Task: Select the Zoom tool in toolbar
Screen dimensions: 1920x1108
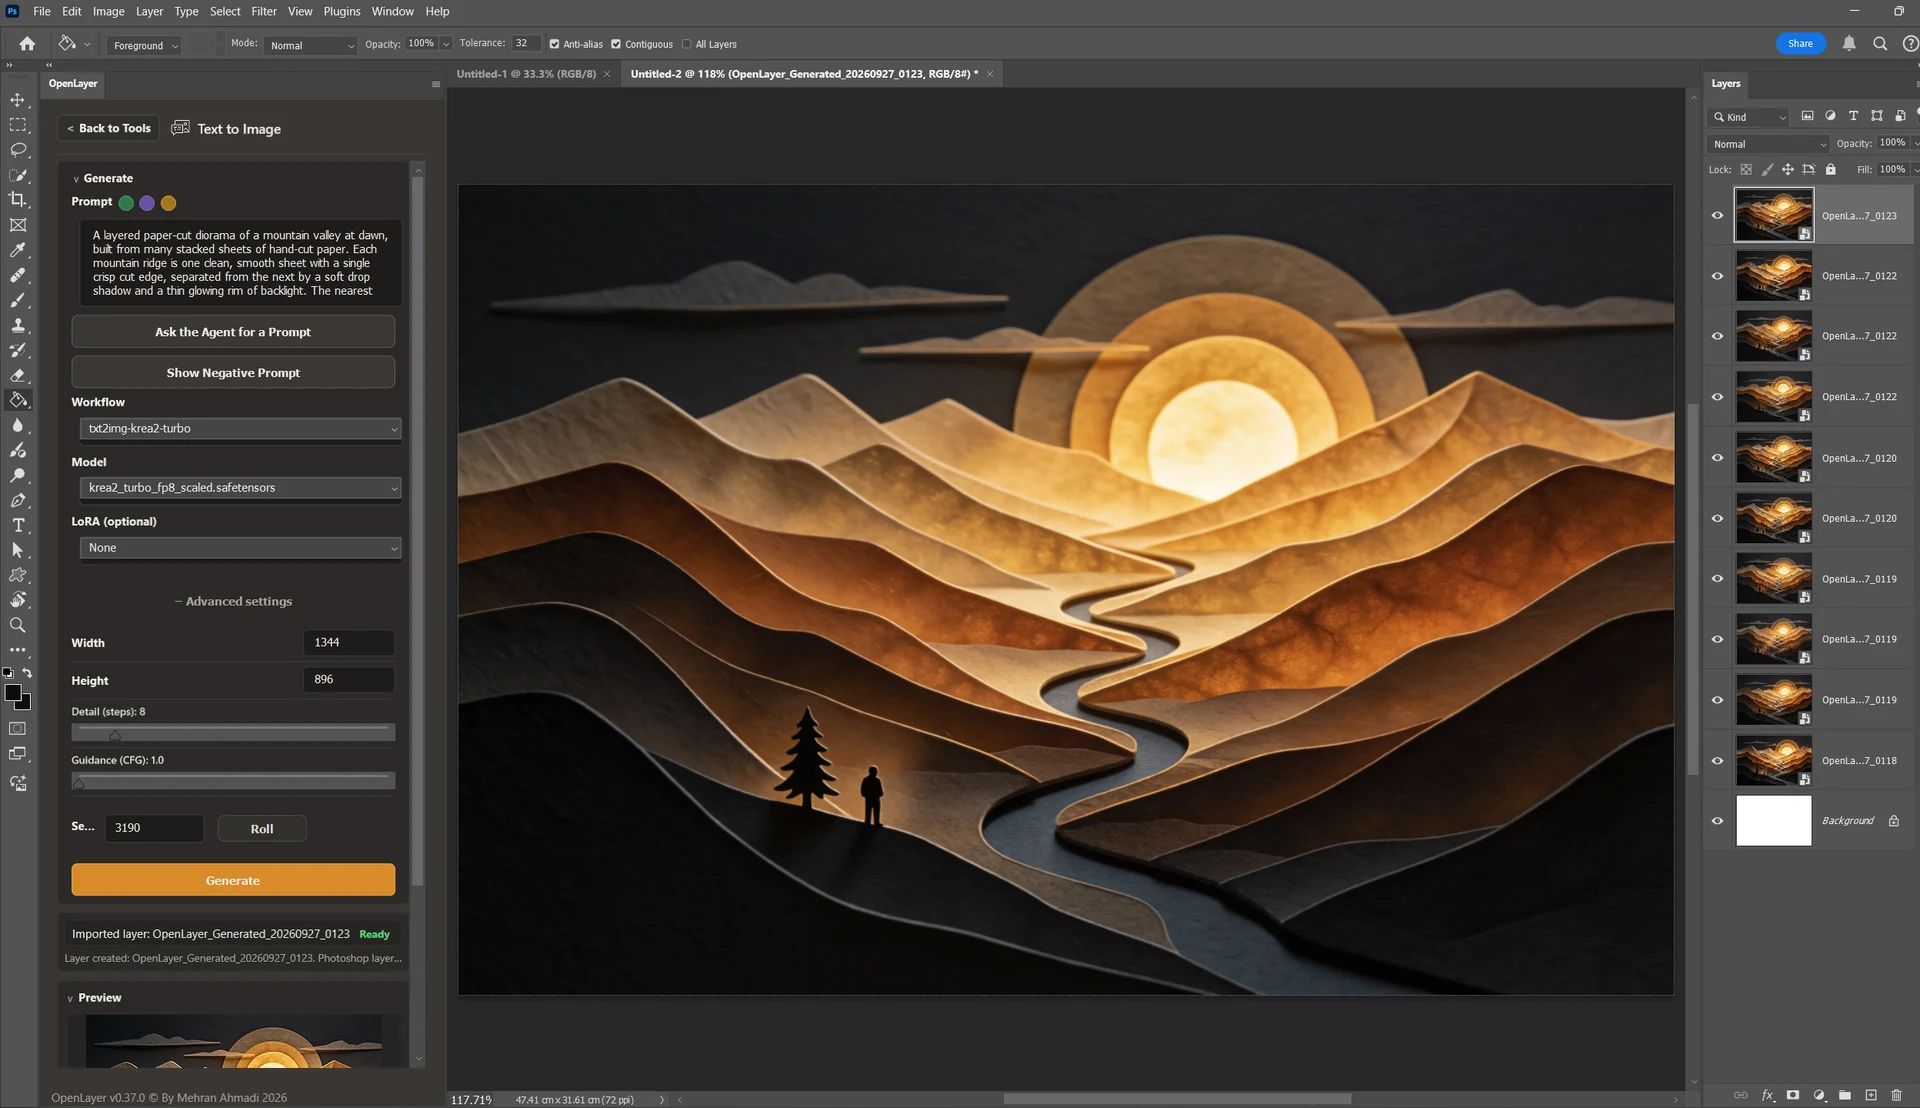Action: 18,625
